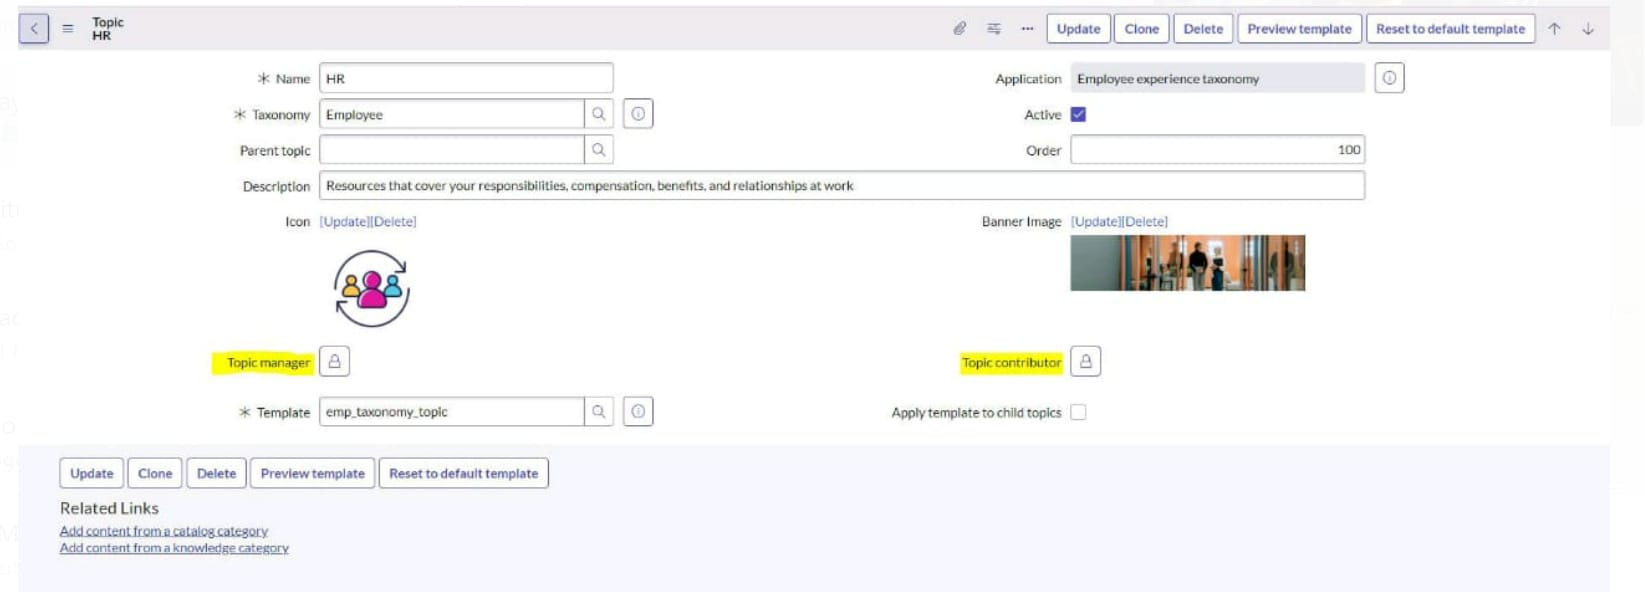This screenshot has height=592, width=1645.
Task: Click Clone in the top header
Action: point(1141,29)
